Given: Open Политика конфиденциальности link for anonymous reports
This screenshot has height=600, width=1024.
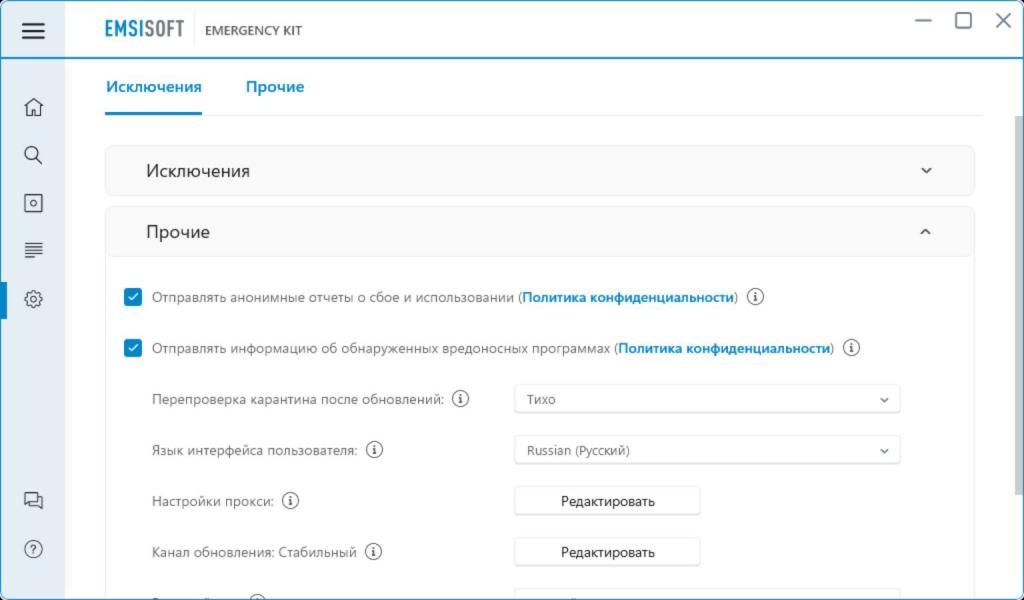Looking at the screenshot, I should point(628,297).
